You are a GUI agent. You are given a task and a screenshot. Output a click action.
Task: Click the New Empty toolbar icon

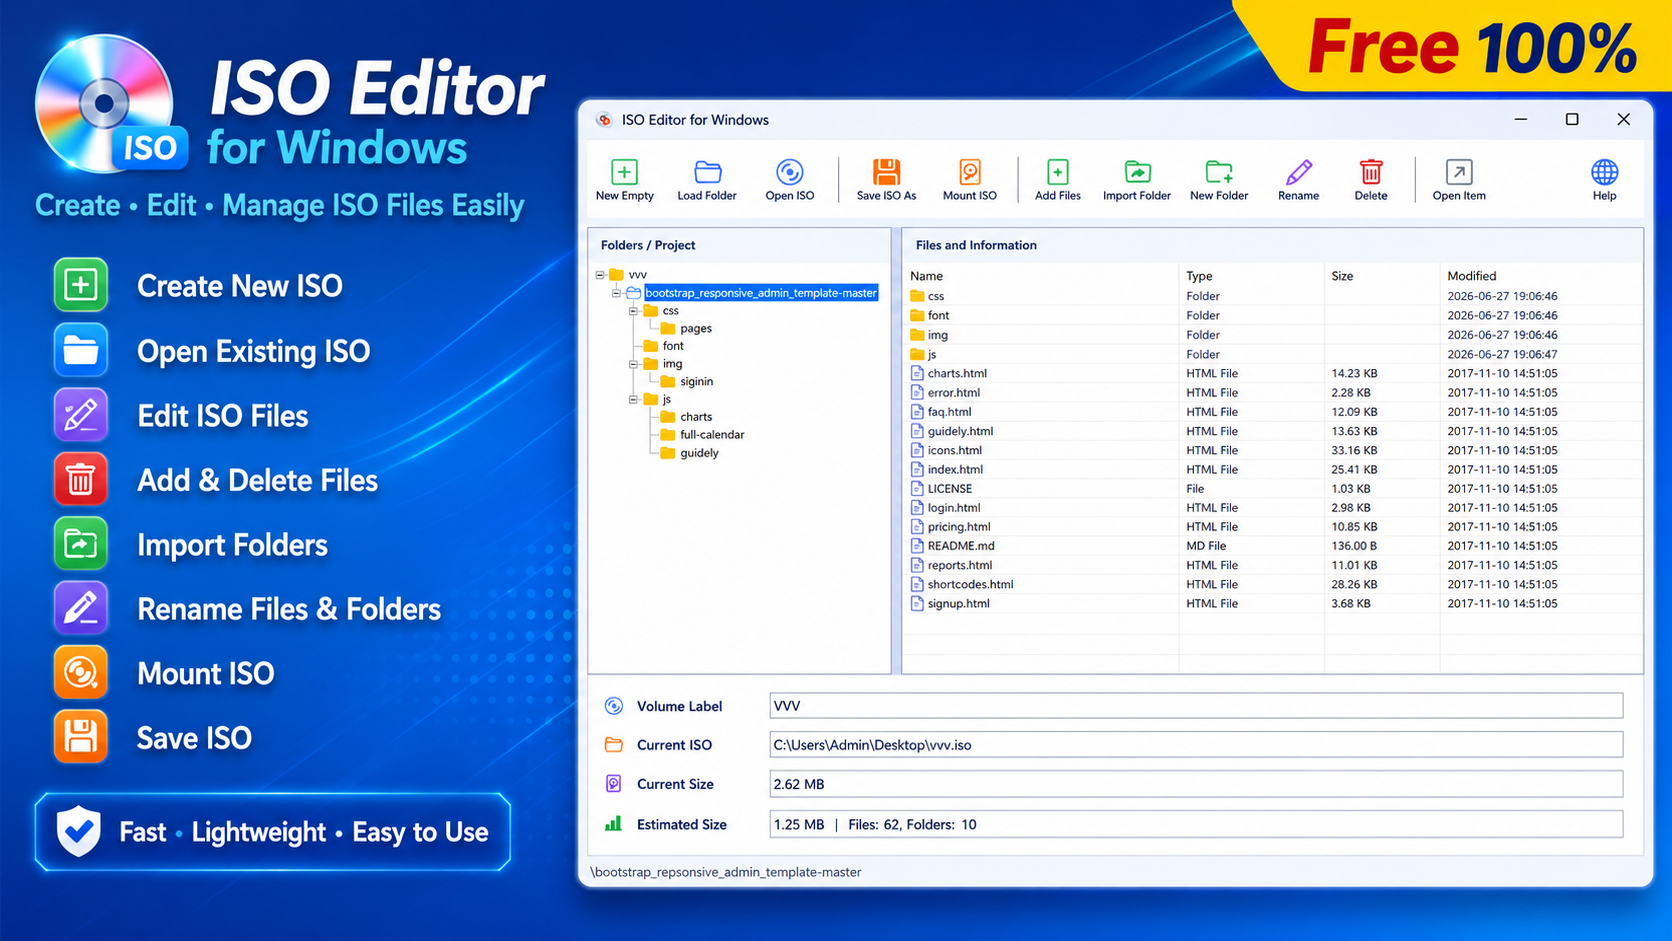(624, 172)
